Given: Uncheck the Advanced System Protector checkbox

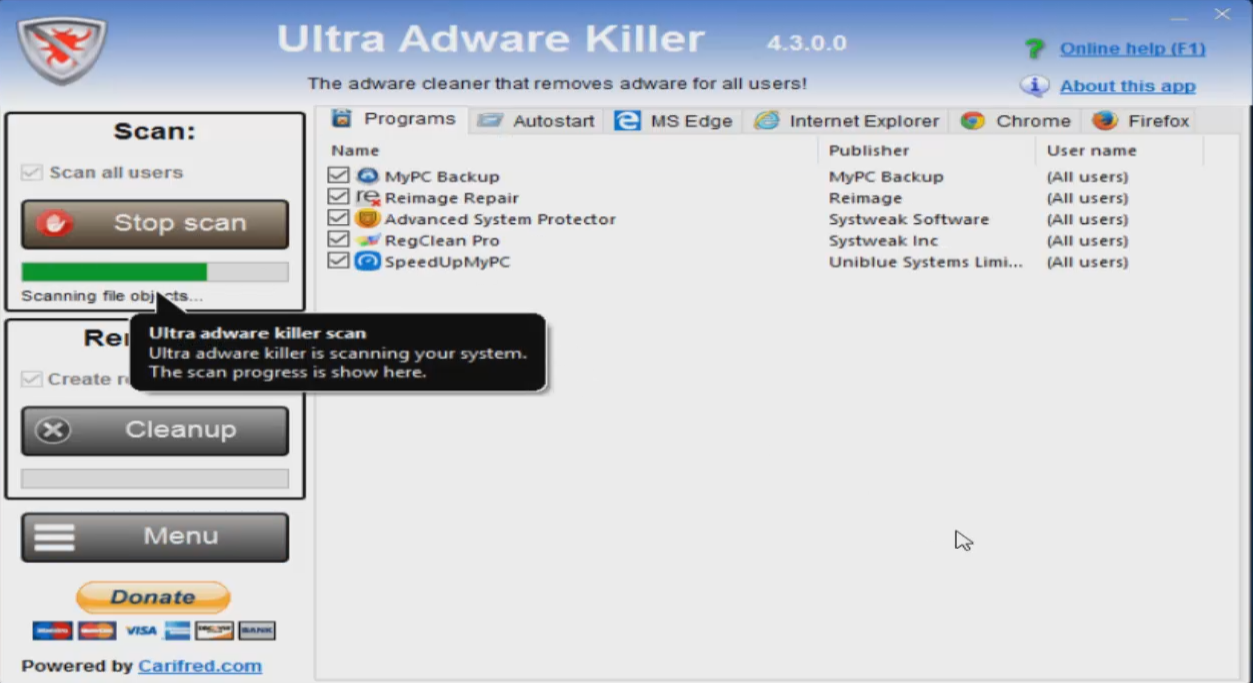Looking at the screenshot, I should point(338,219).
